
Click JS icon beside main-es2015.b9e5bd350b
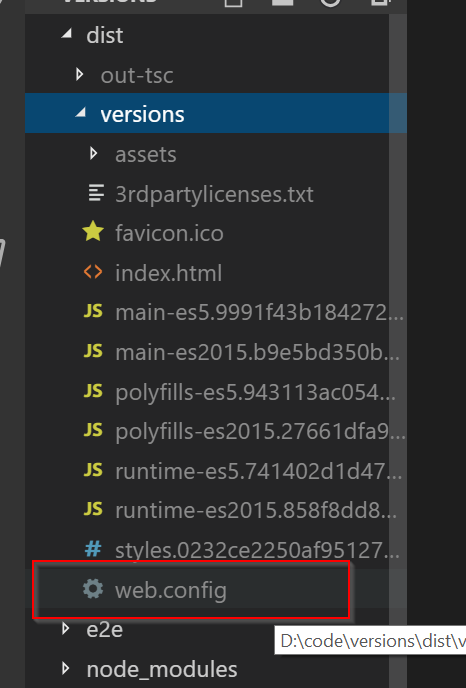point(93,351)
